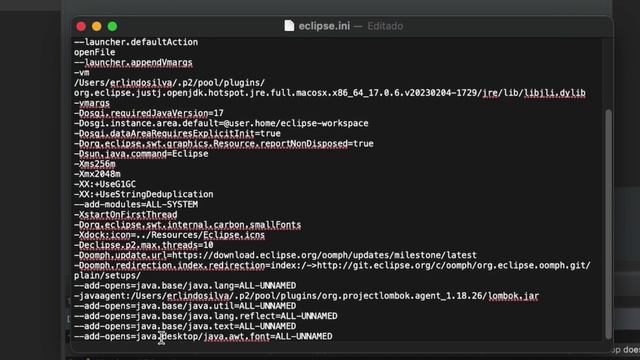Click the eclipse.ini window title text
This screenshot has width=640, height=360.
pos(324,26)
